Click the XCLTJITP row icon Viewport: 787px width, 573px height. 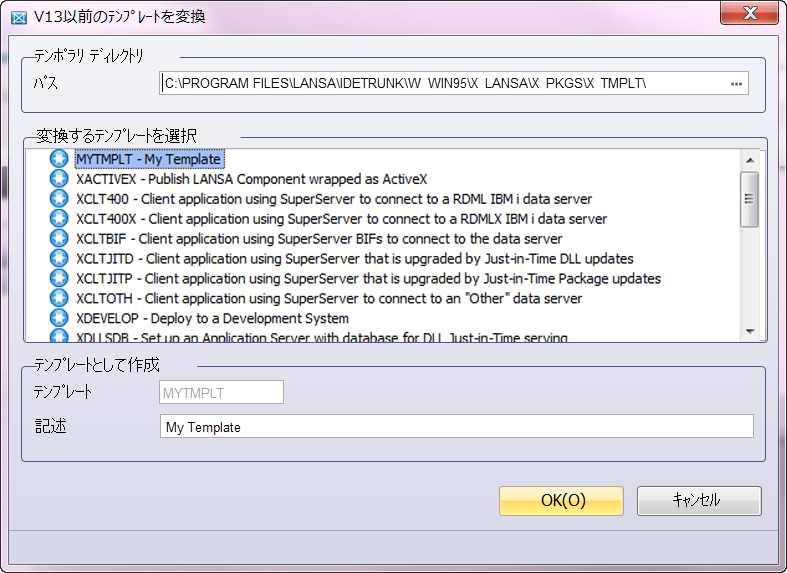[59, 278]
